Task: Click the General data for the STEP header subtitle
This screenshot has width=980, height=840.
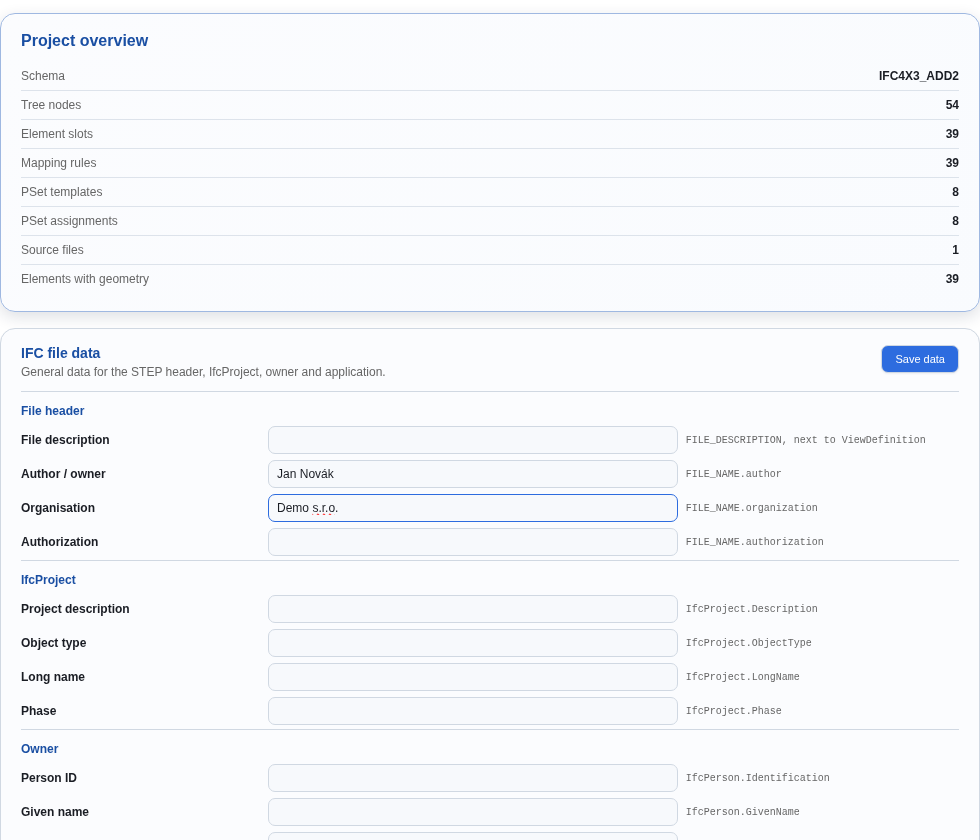Action: coord(203,372)
